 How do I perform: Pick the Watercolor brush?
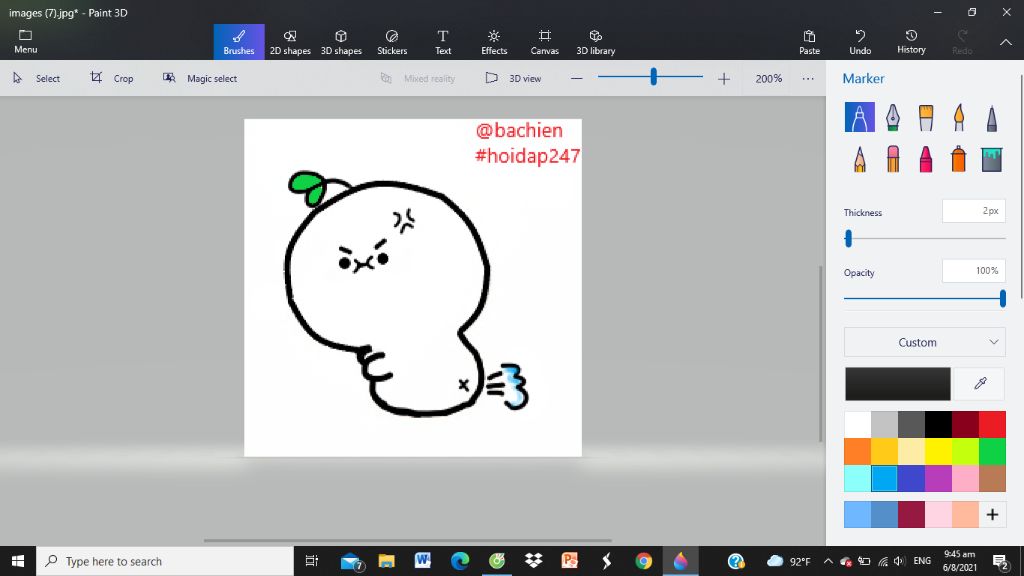[959, 117]
